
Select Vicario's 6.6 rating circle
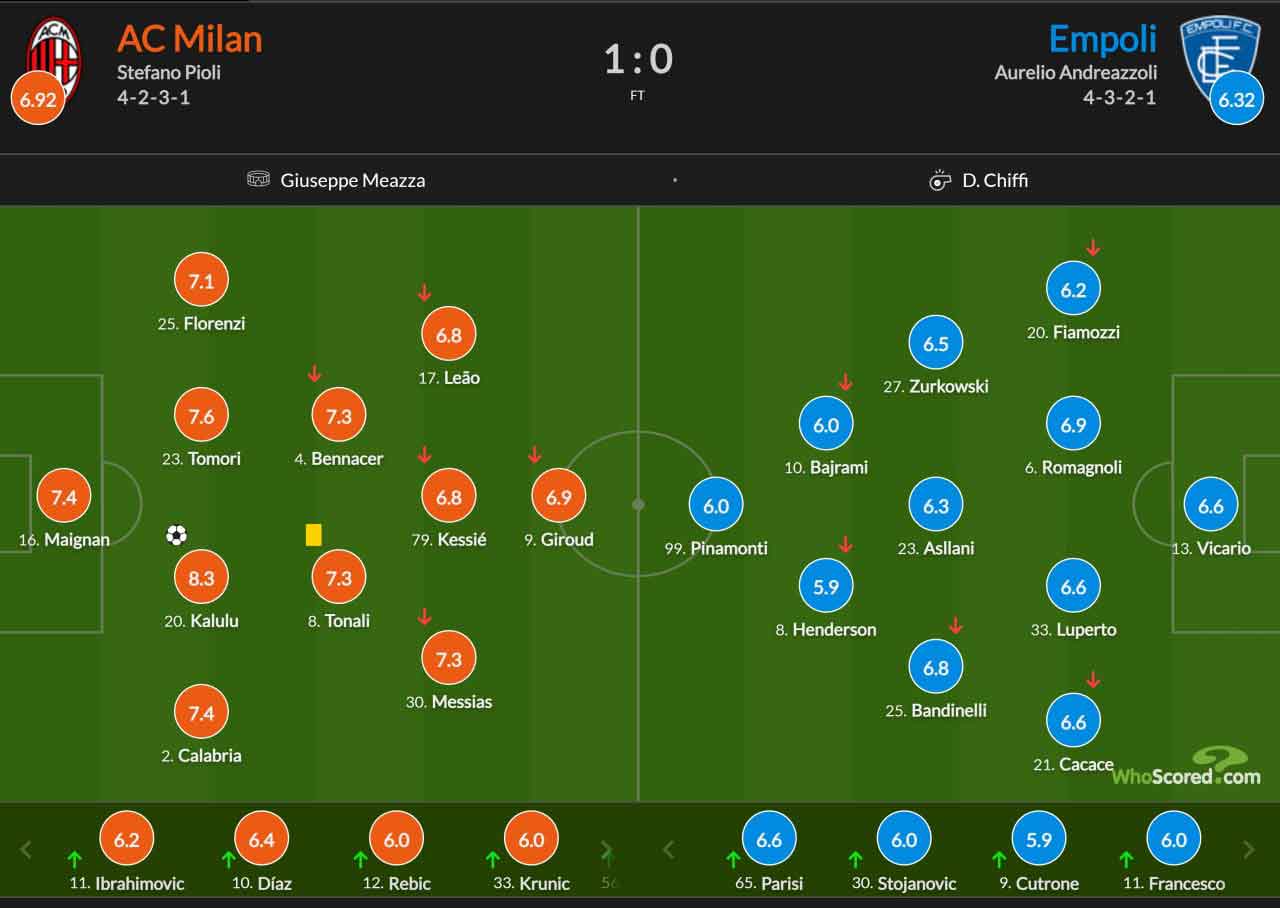coord(1211,506)
